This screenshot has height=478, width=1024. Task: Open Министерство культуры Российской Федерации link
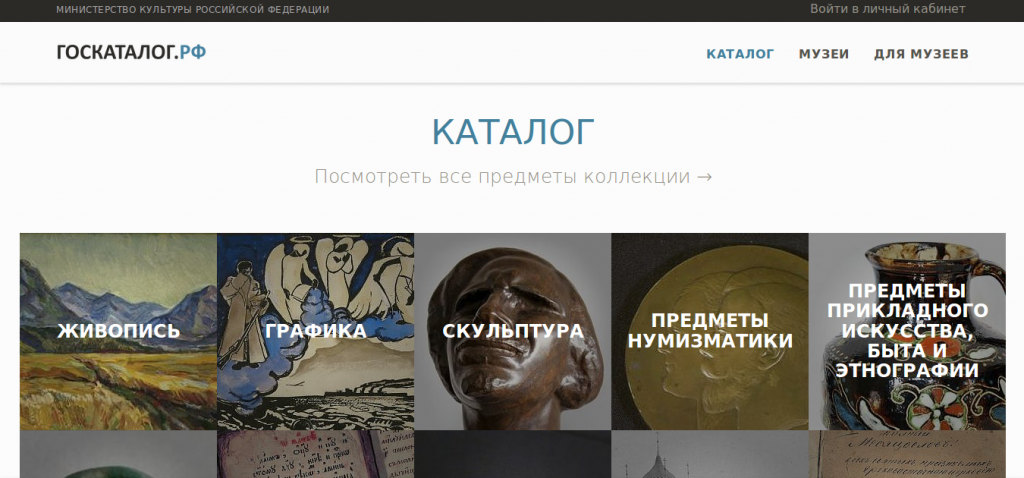click(193, 10)
